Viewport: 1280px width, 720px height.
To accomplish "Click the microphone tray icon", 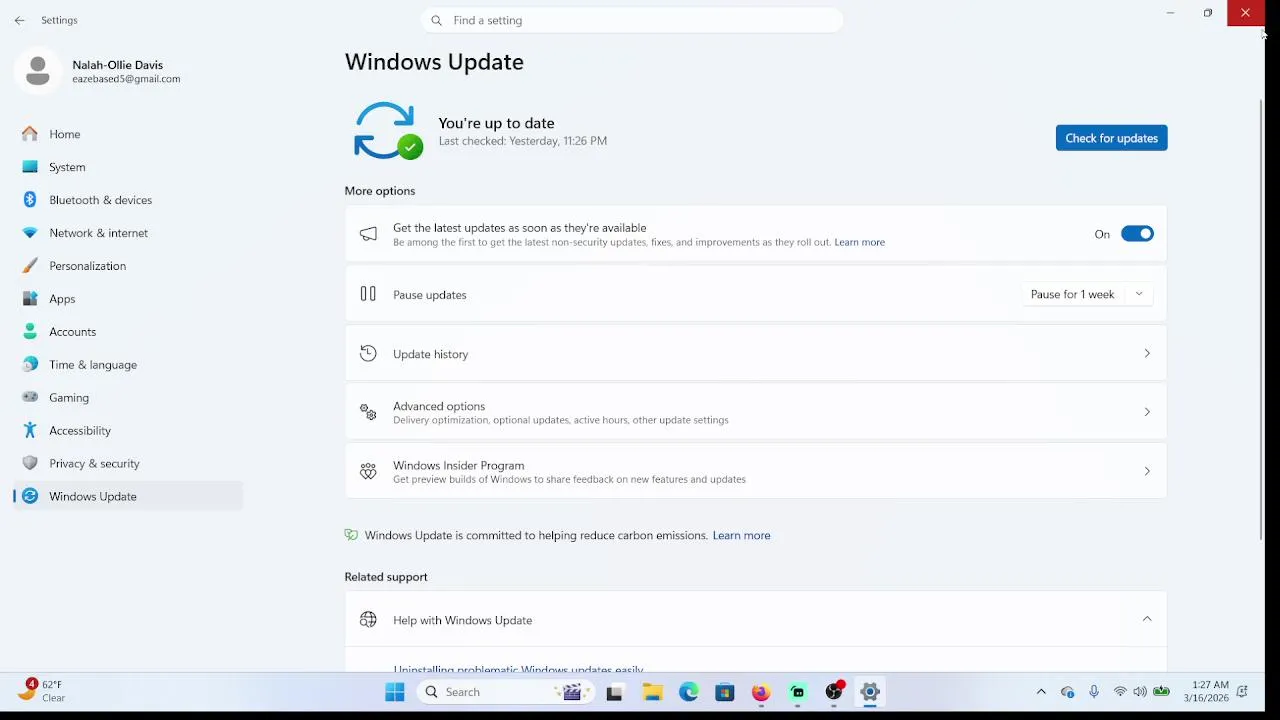I will pos(1094,692).
